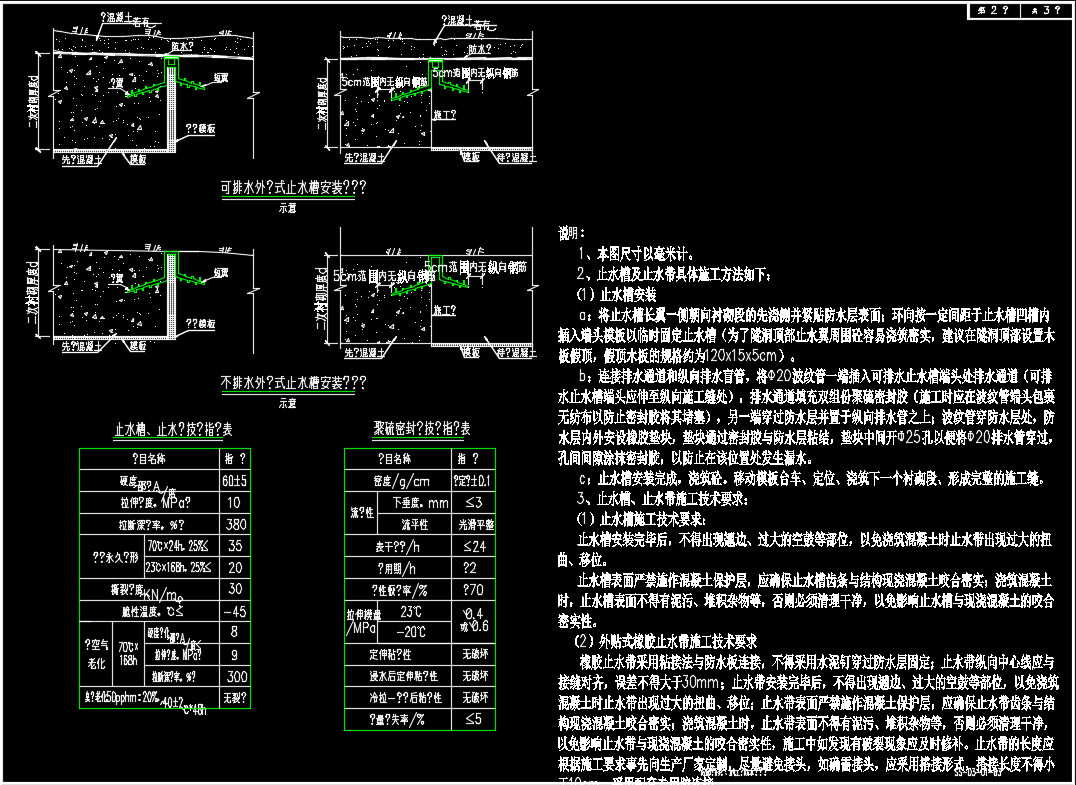Click the drainable water-stop title '可排水外?式止水槽安装???'
The width and height of the screenshot is (1076, 785).
point(292,188)
